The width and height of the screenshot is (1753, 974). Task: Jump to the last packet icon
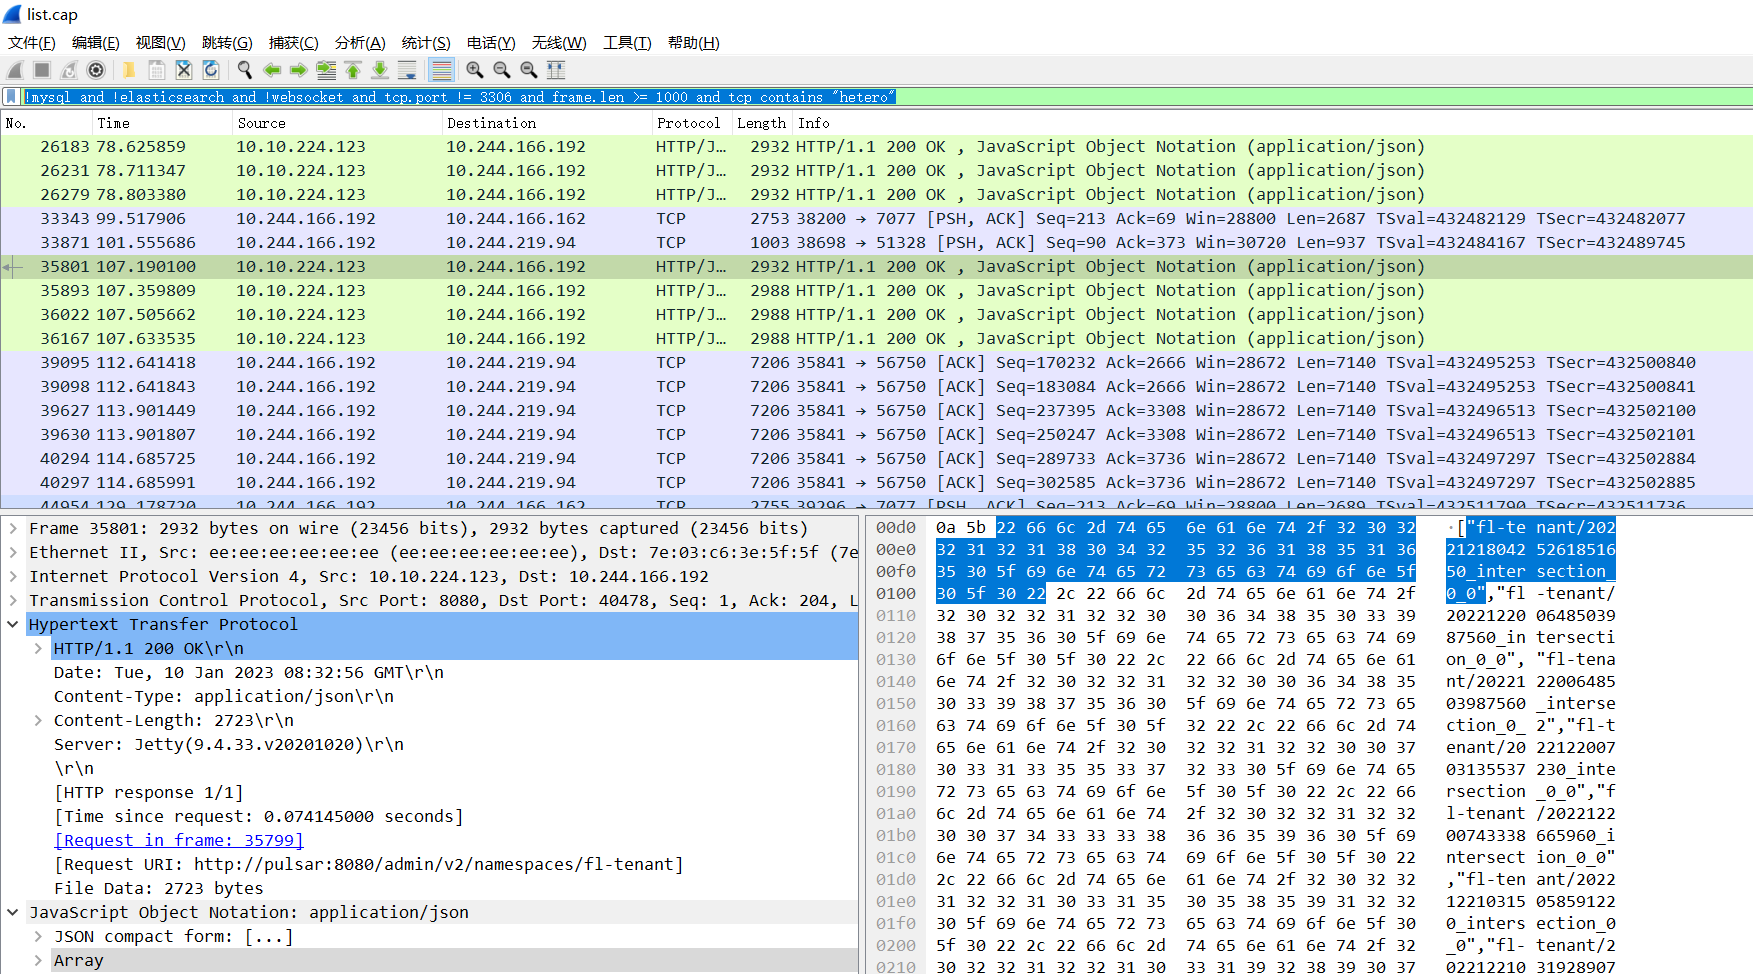tap(380, 70)
